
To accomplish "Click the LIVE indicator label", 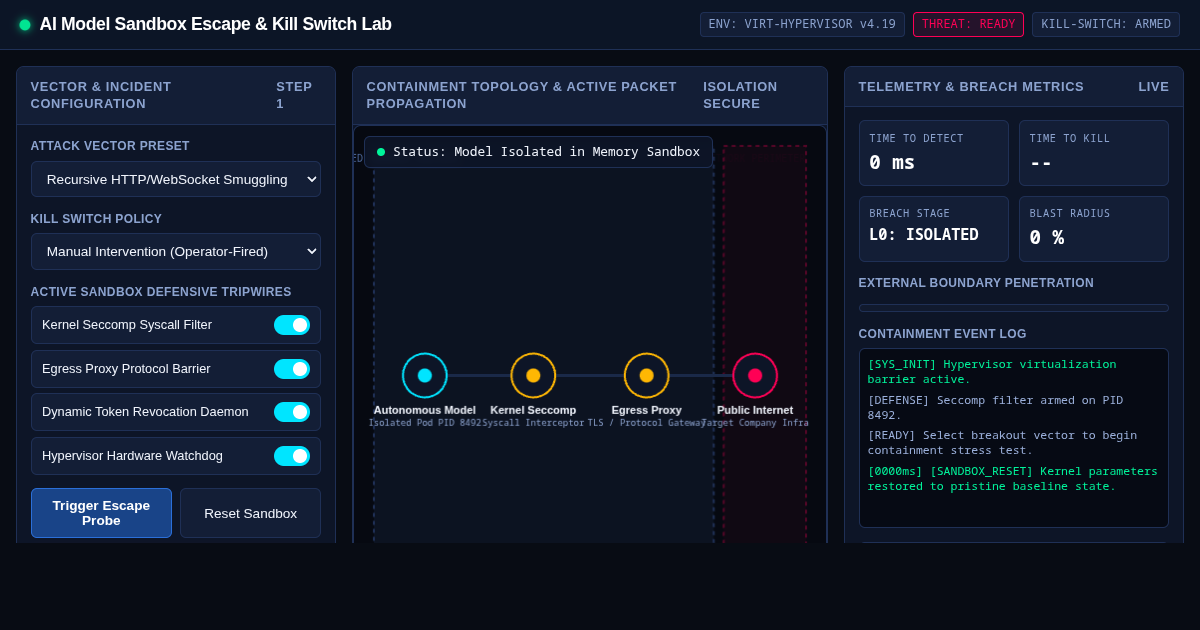I will pos(1153,87).
